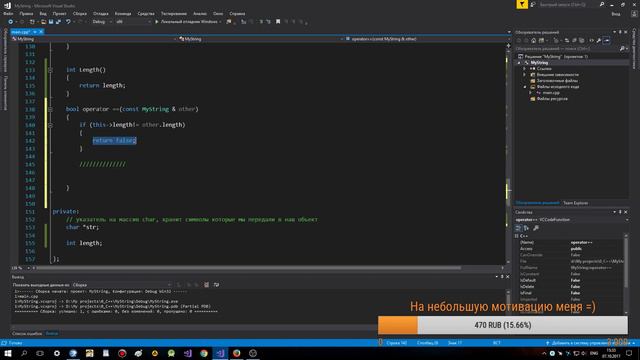Open the Properties object selector dropdown

pos(571,220)
